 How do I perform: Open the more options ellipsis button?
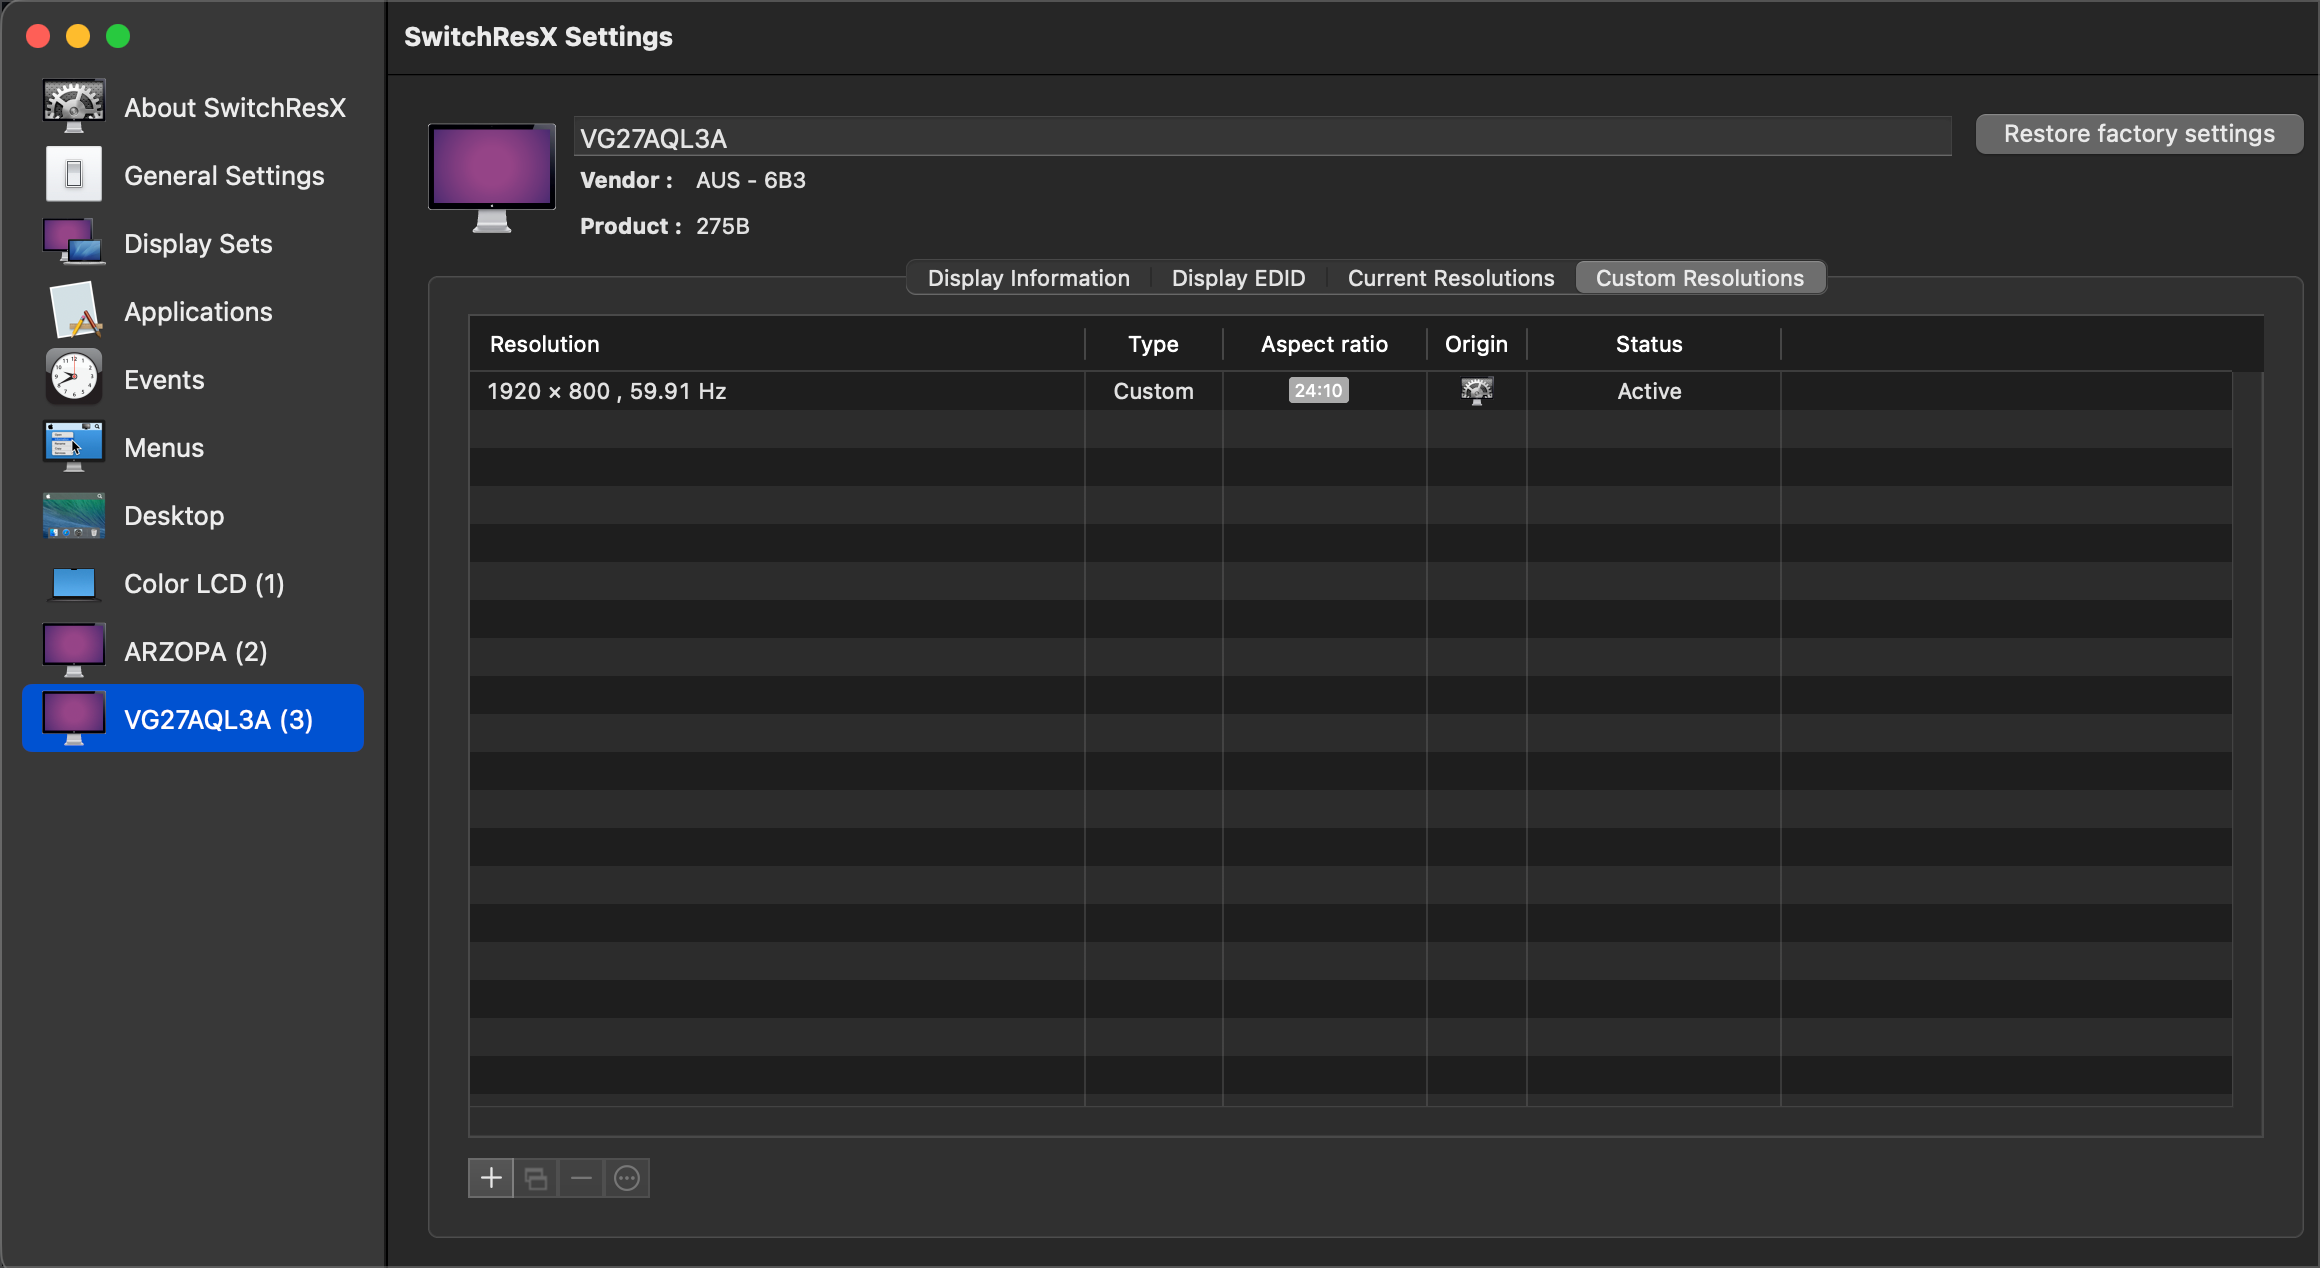[627, 1178]
